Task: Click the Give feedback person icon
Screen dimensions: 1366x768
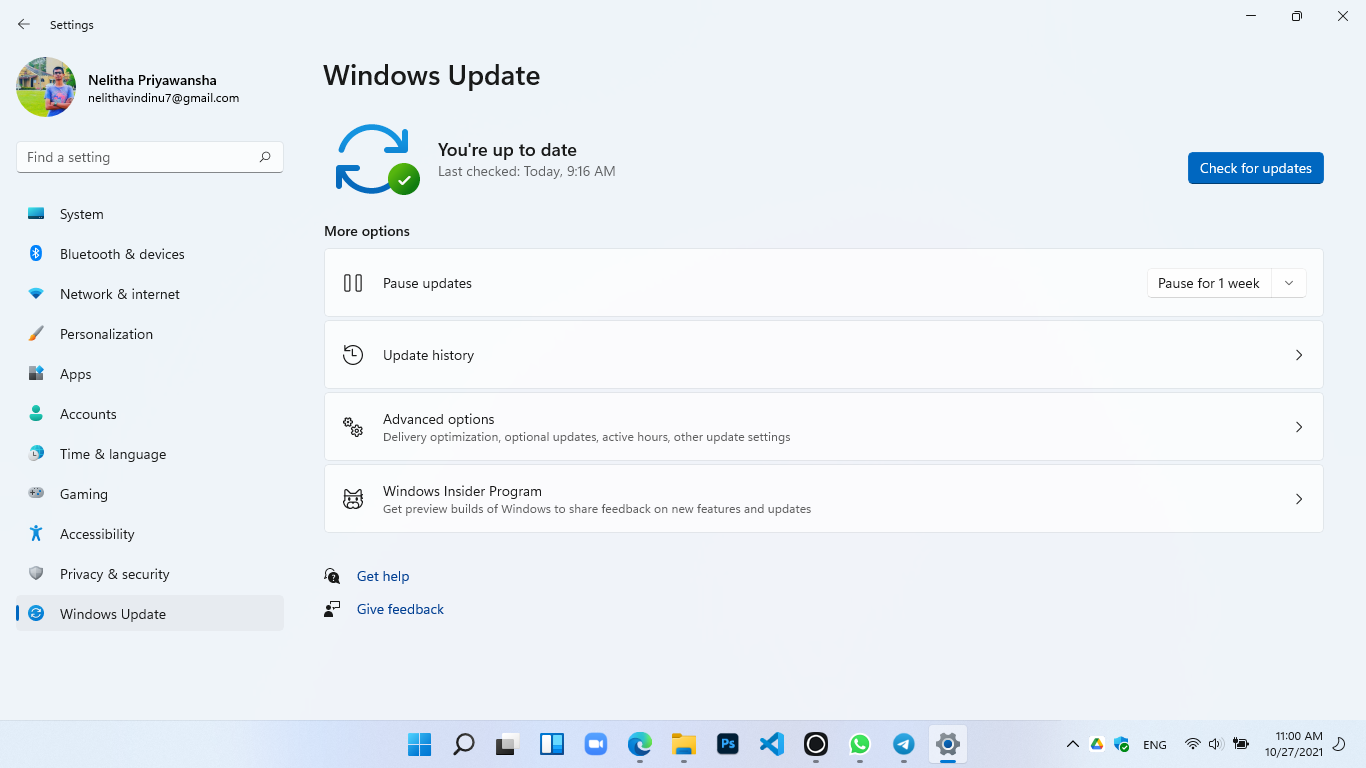Action: 332,609
